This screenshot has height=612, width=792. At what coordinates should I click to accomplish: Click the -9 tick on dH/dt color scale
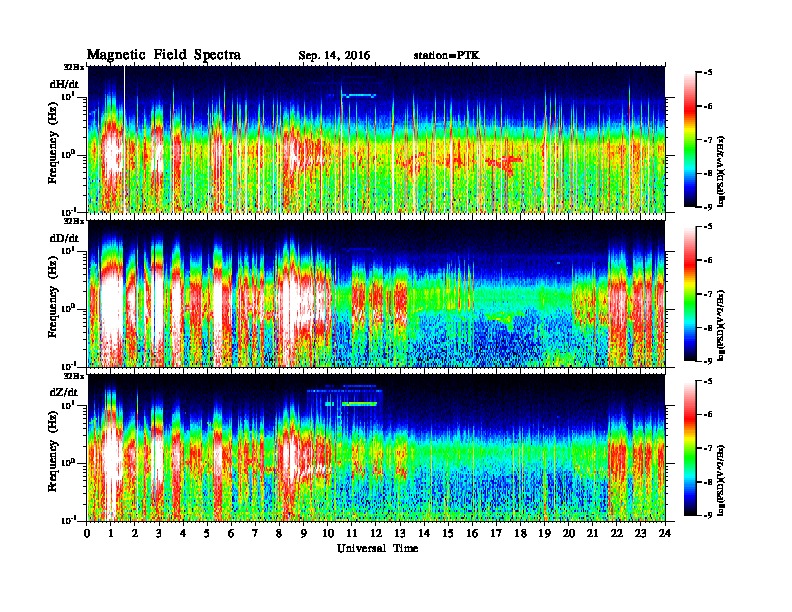click(709, 207)
